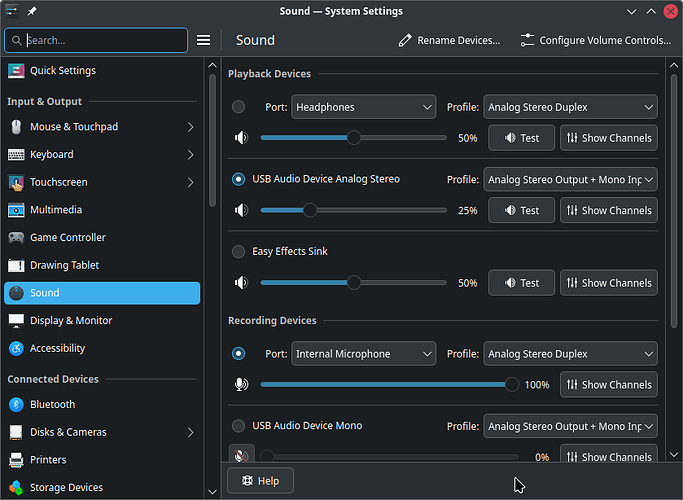This screenshot has height=500, width=683.
Task: Click the Headphones volume slider at 50%
Action: pos(354,138)
